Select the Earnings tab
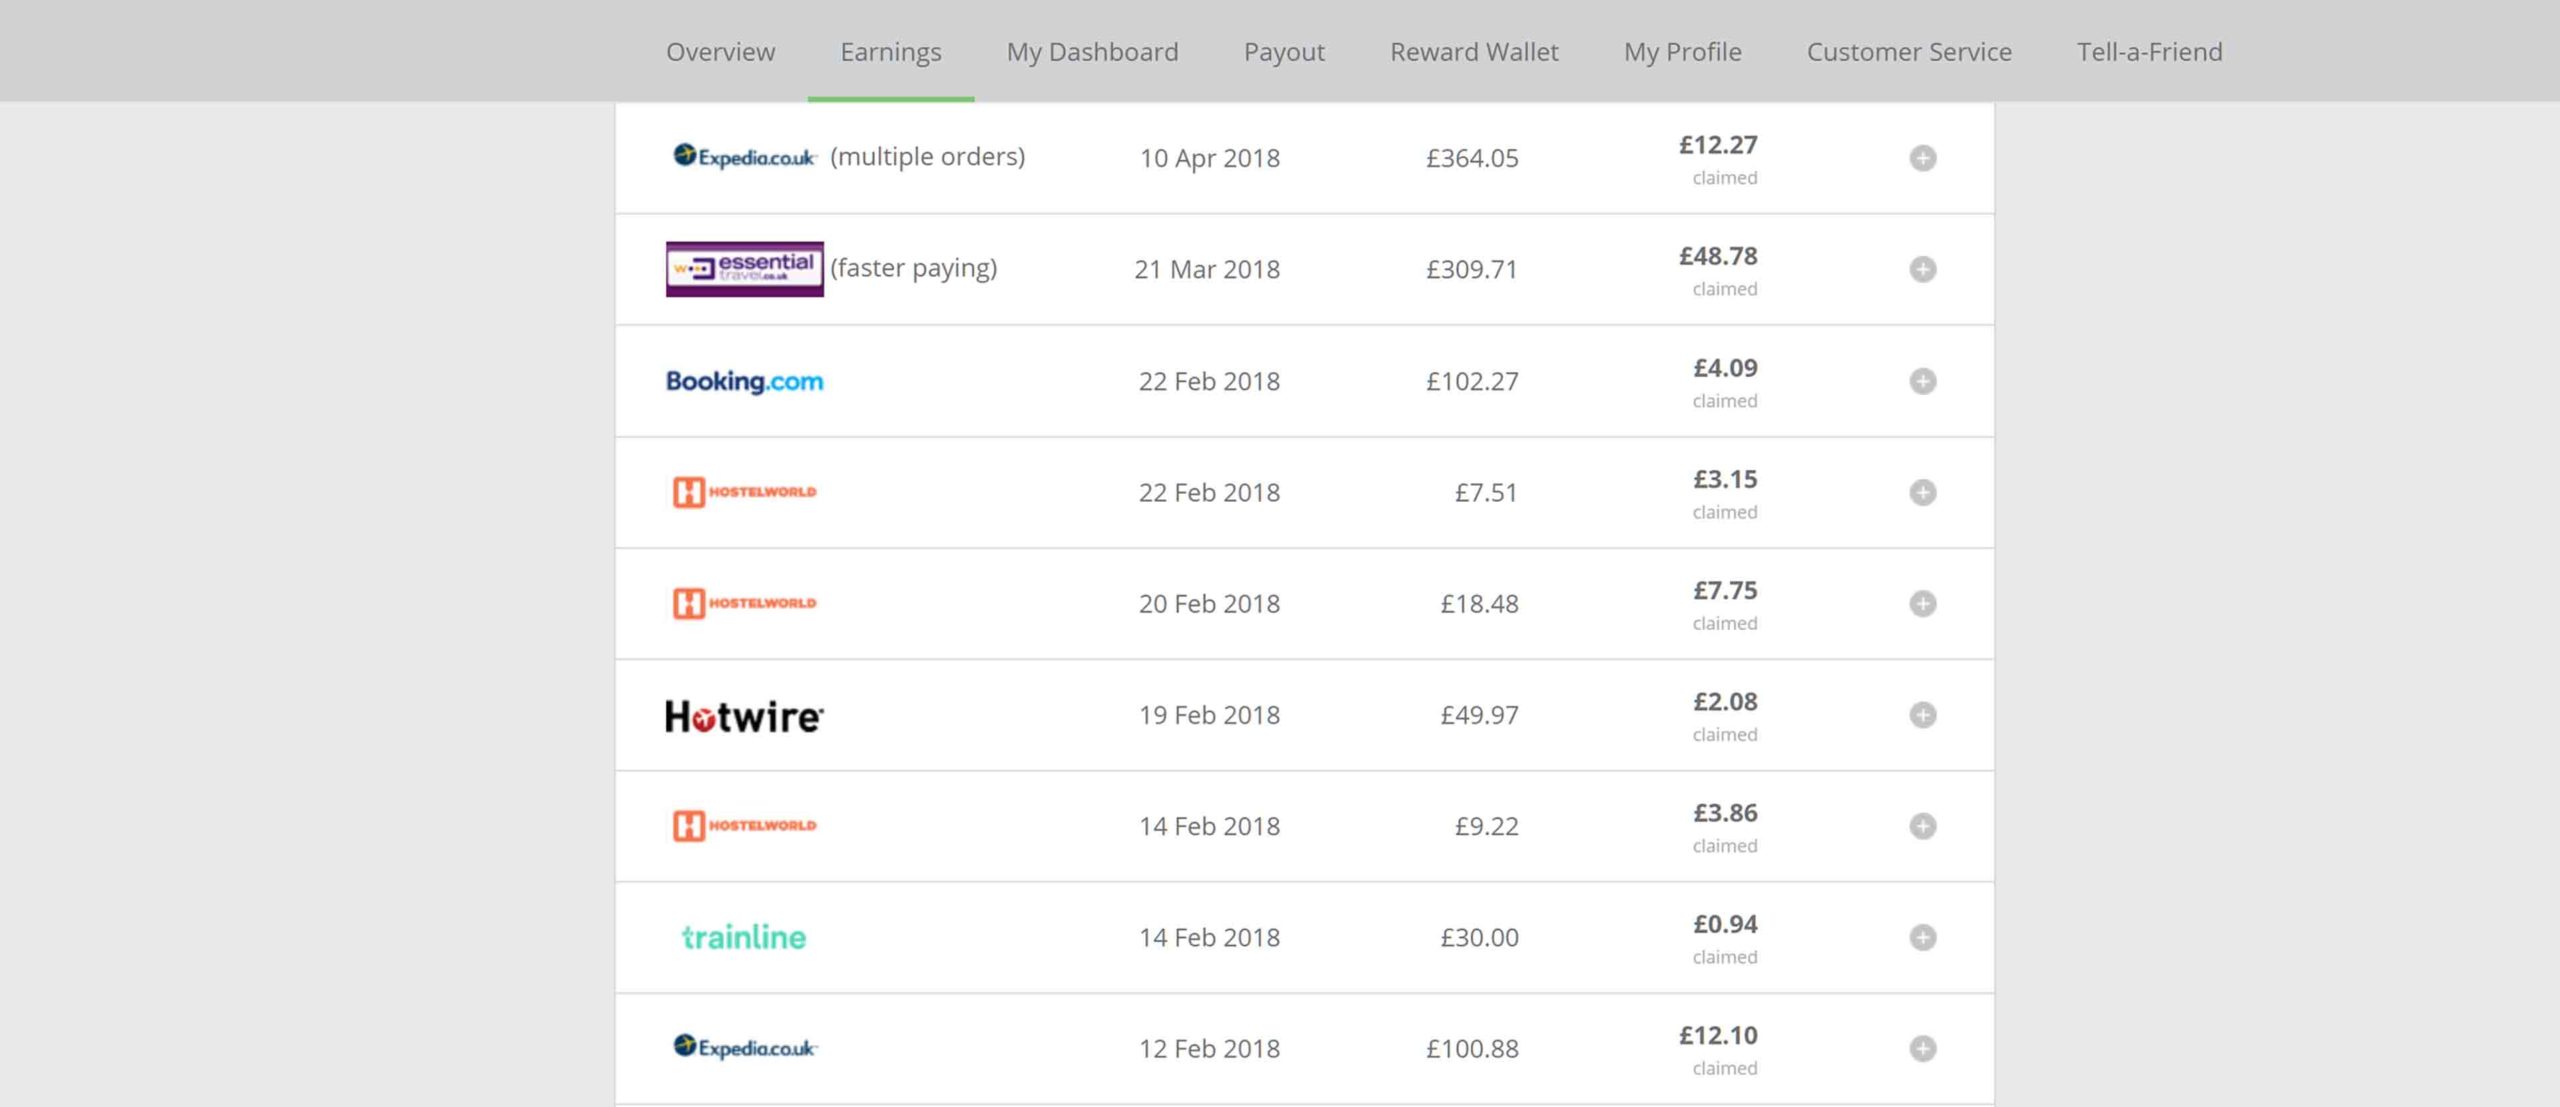 pos(890,51)
